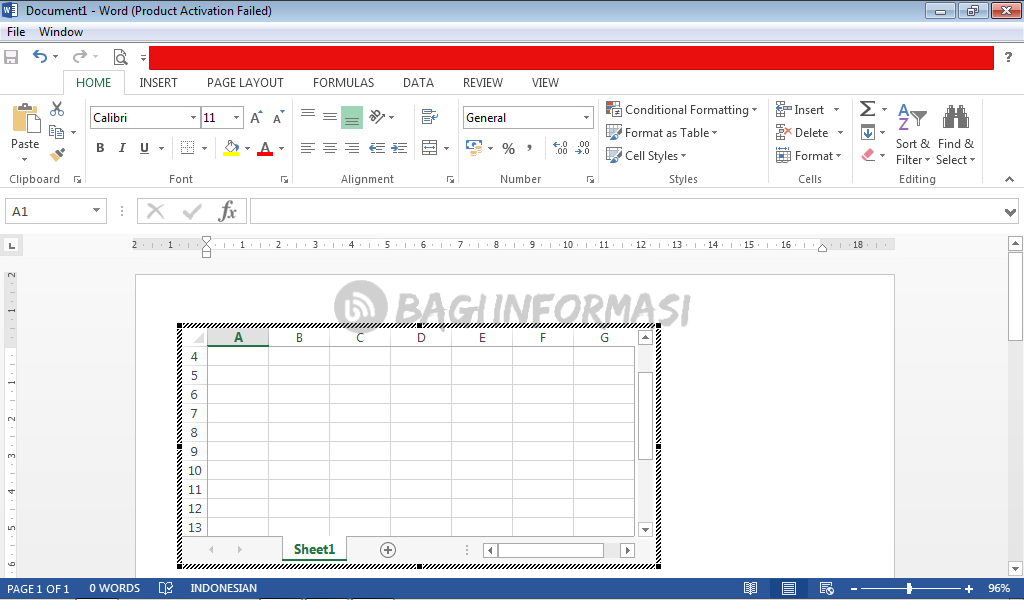Open the Window menu
The height and width of the screenshot is (612, 1024).
[x=61, y=31]
